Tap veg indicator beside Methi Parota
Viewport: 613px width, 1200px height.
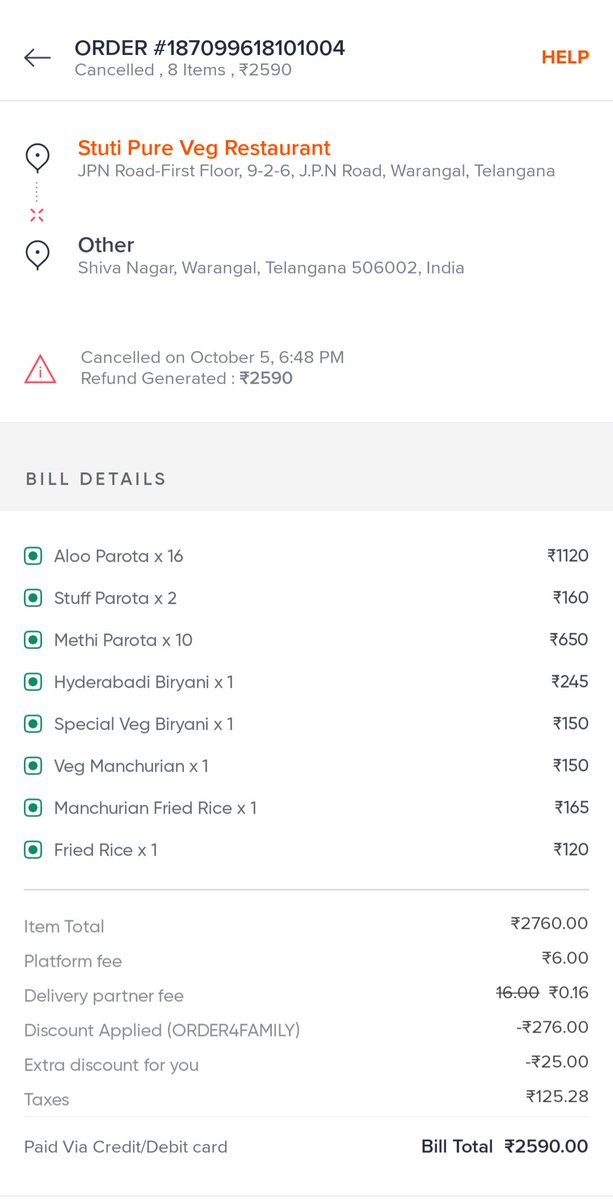pos(33,640)
